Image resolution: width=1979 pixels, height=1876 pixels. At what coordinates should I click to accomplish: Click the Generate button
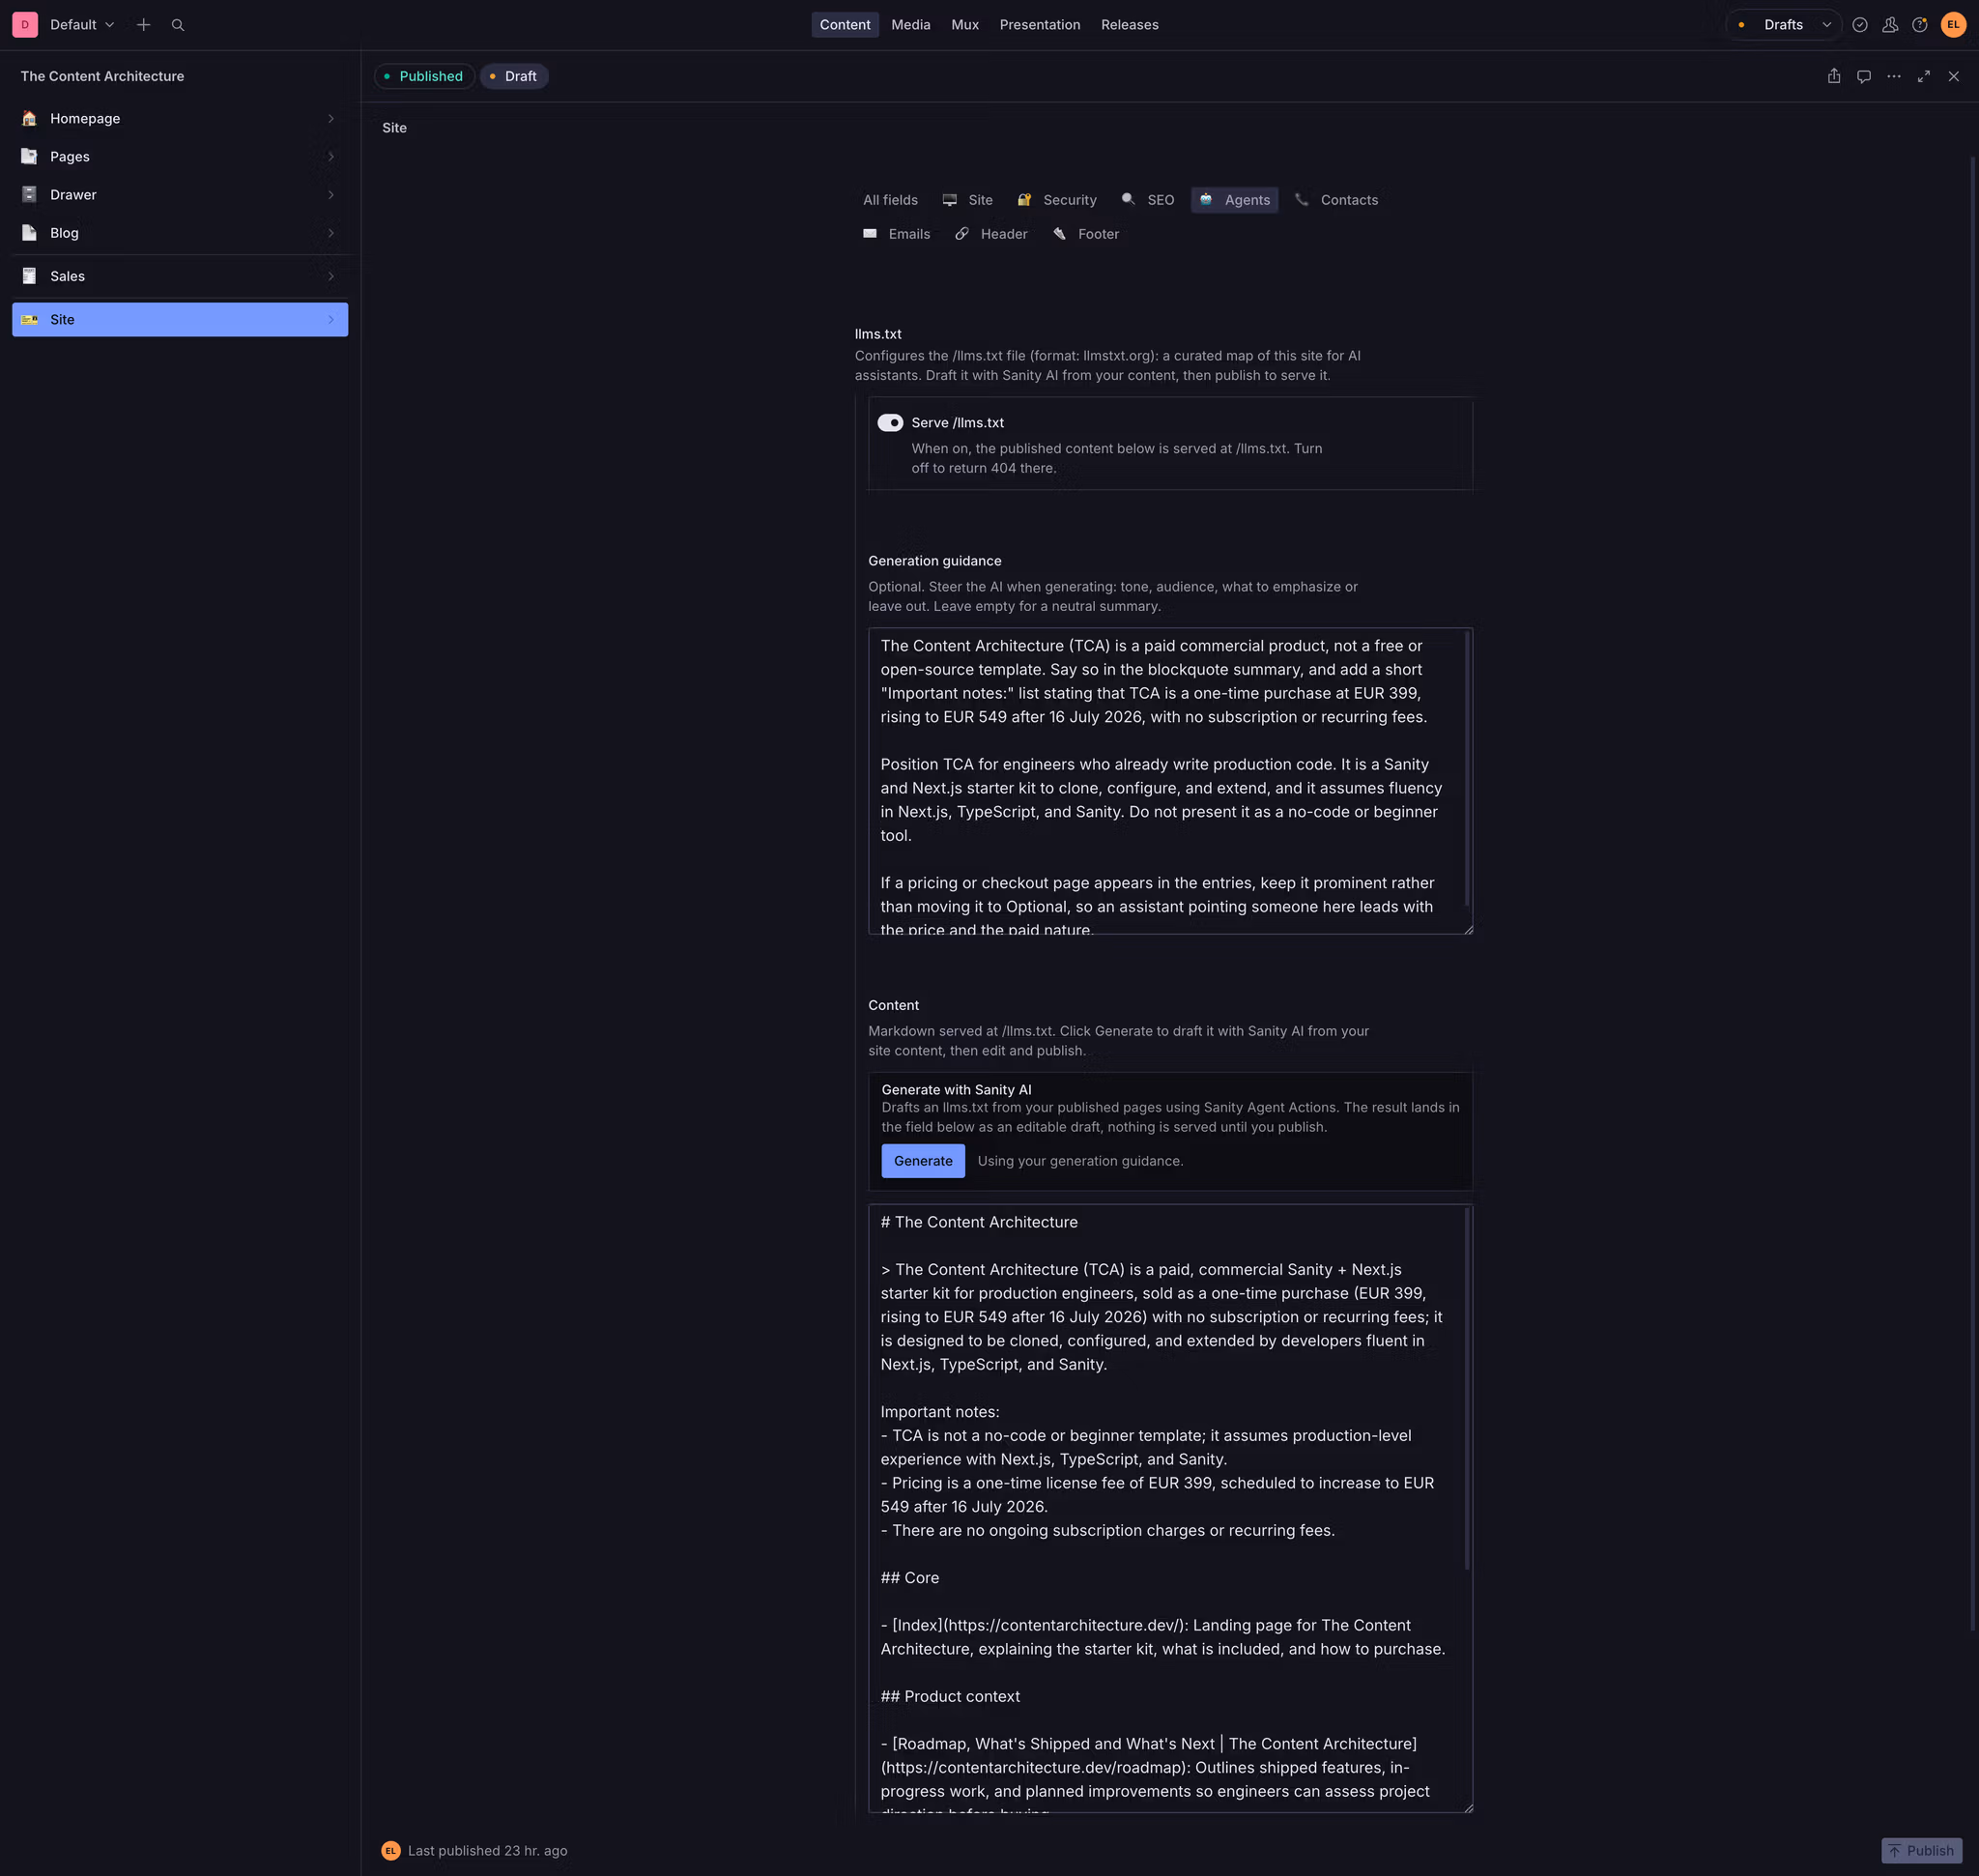923,1161
